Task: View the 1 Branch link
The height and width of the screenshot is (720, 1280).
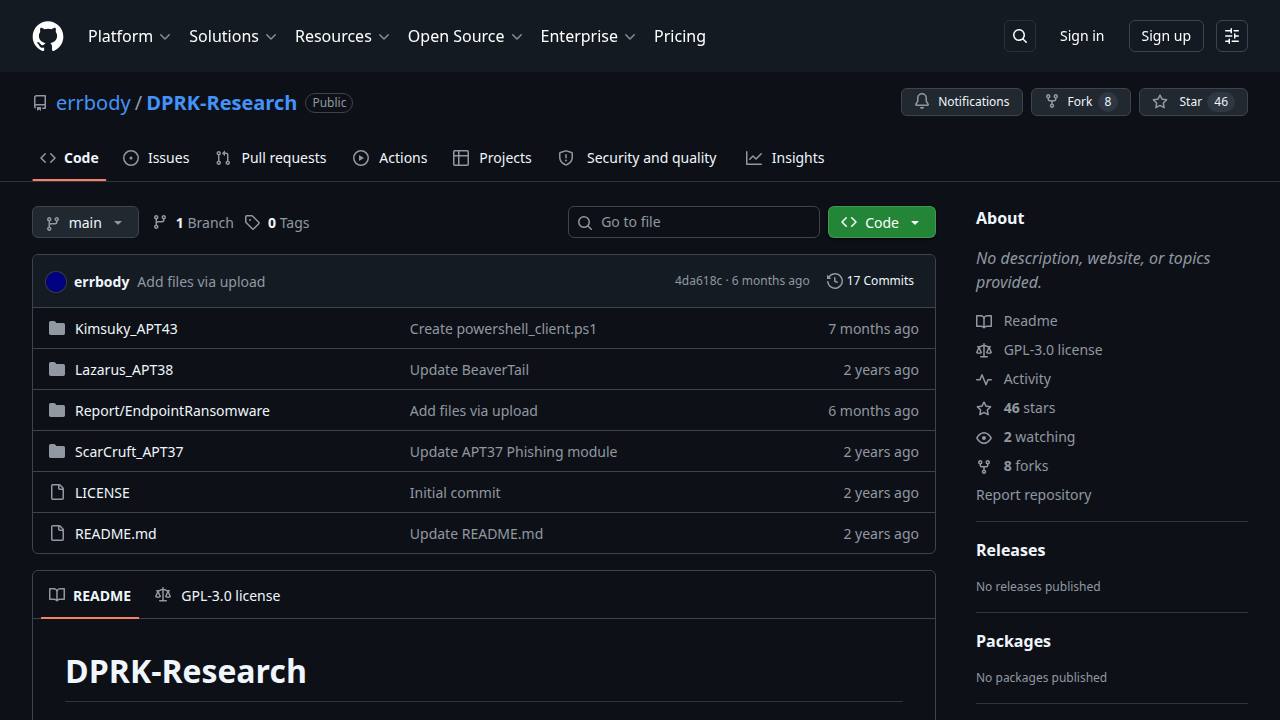Action: (193, 222)
